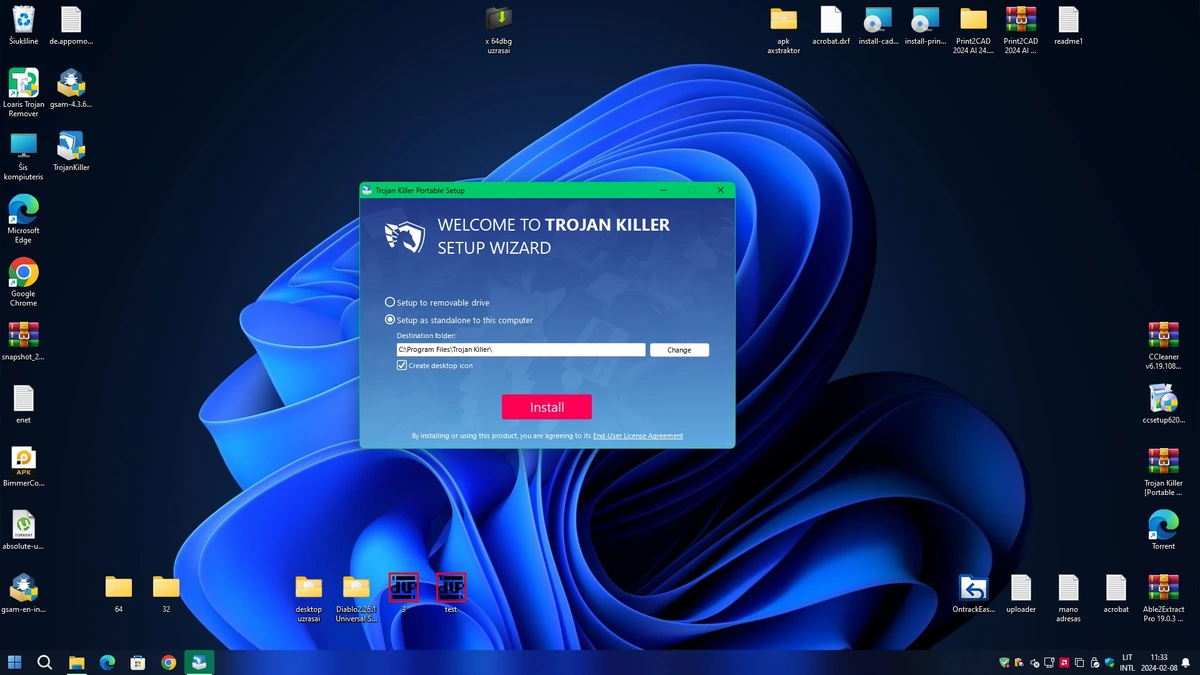This screenshot has width=1200, height=675.
Task: Select the acrobat.dxf file icon
Action: coord(831,25)
